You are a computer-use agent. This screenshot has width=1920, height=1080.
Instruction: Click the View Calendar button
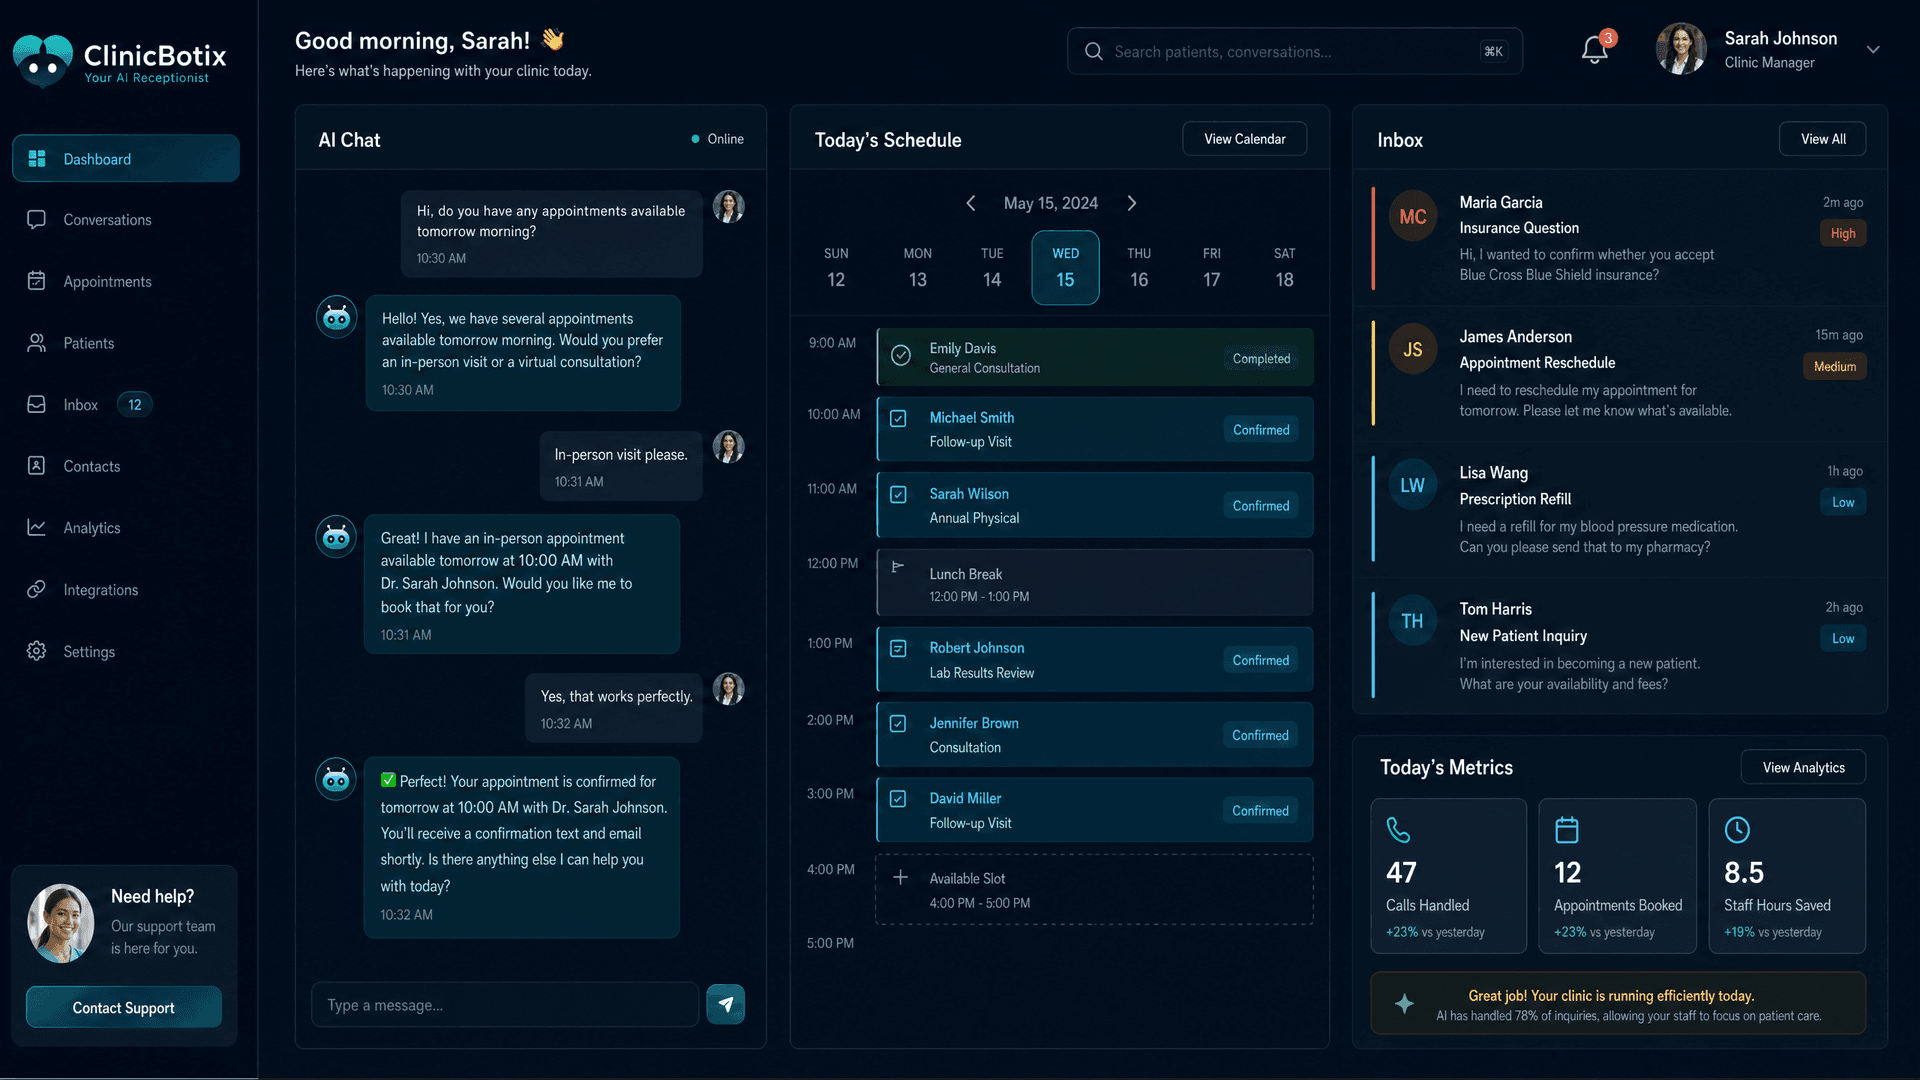[x=1244, y=139]
